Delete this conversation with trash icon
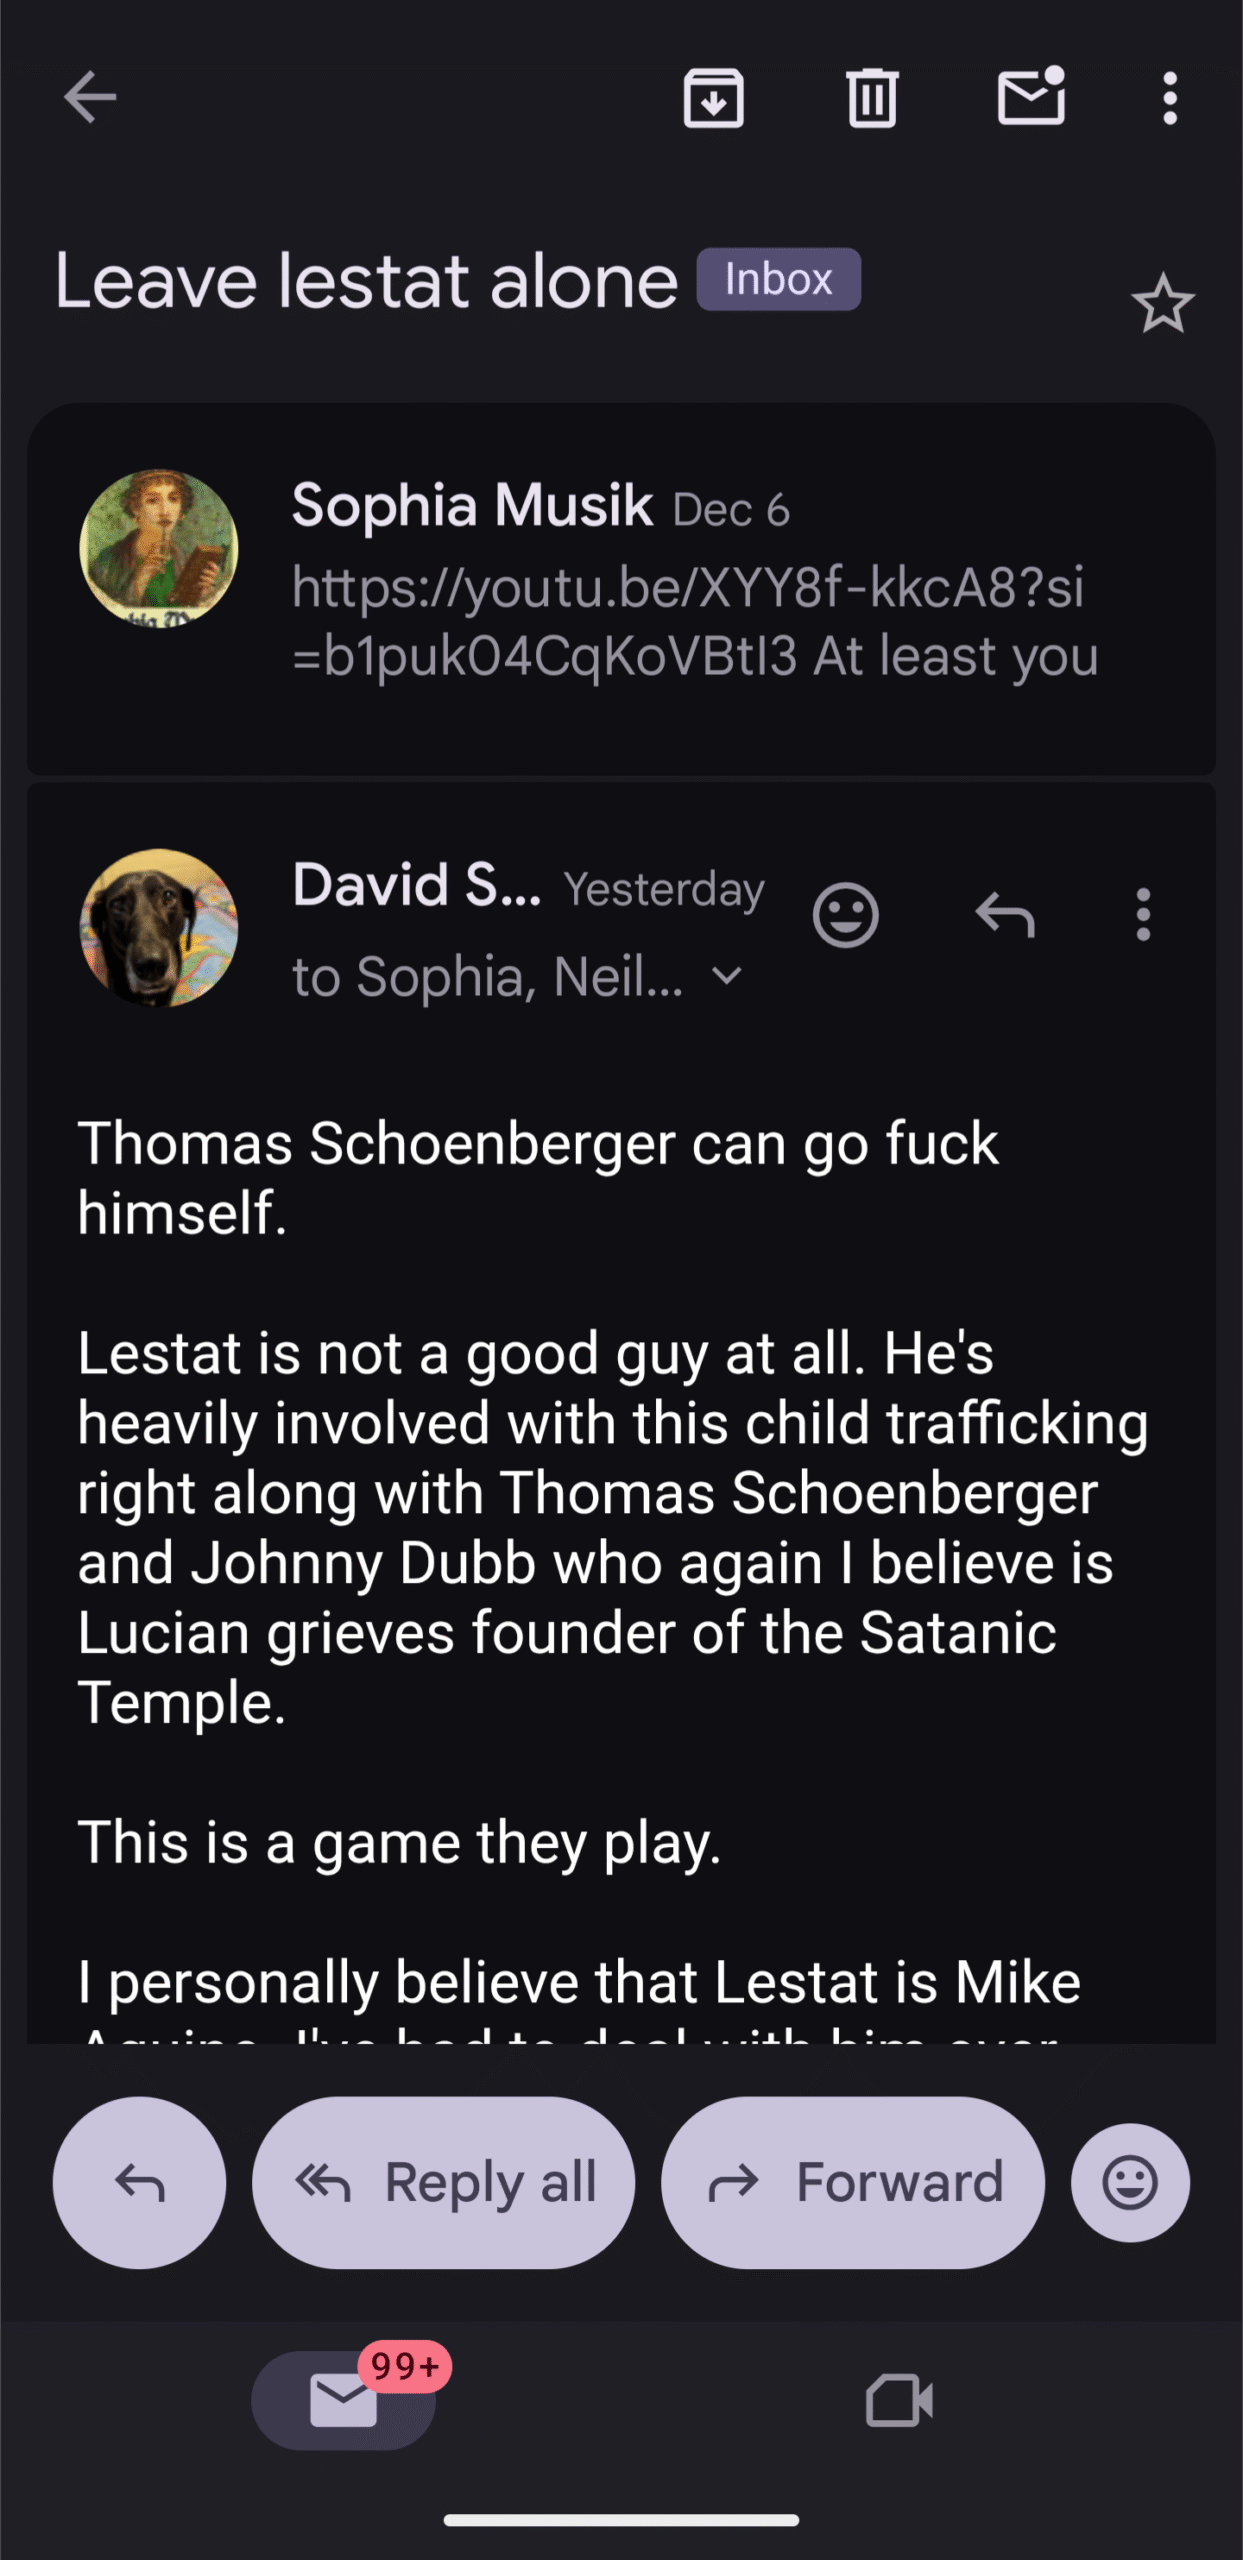 (x=872, y=98)
